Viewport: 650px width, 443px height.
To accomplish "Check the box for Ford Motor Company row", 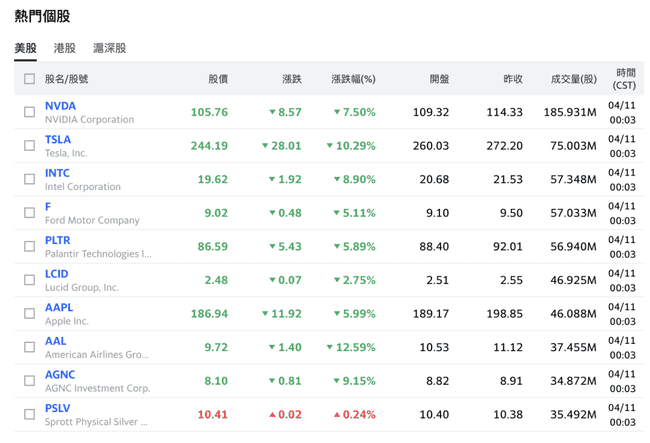I will pos(29,213).
